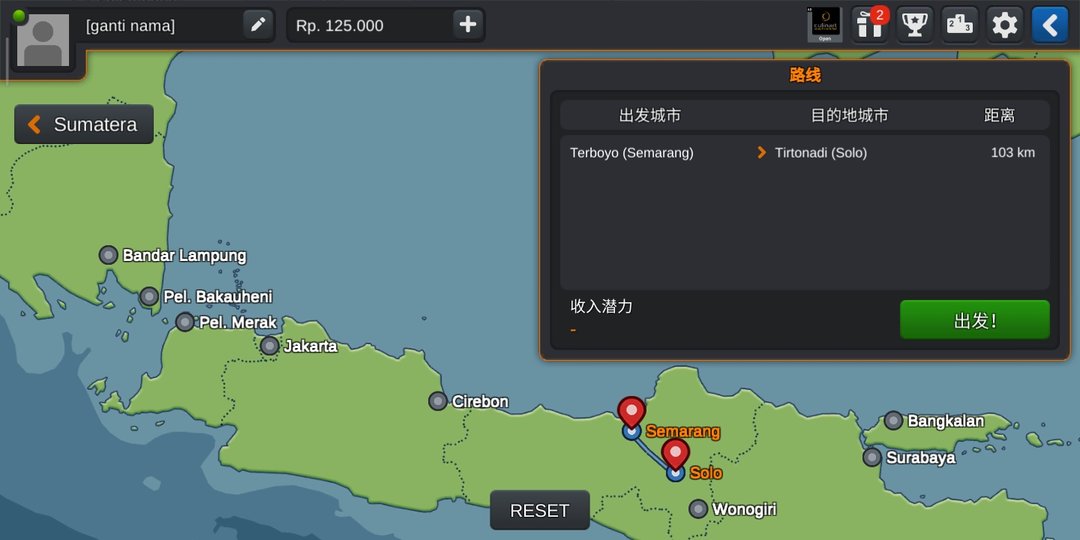Open the leaderboard podium icon
Image resolution: width=1080 pixels, height=540 pixels.
click(x=960, y=25)
